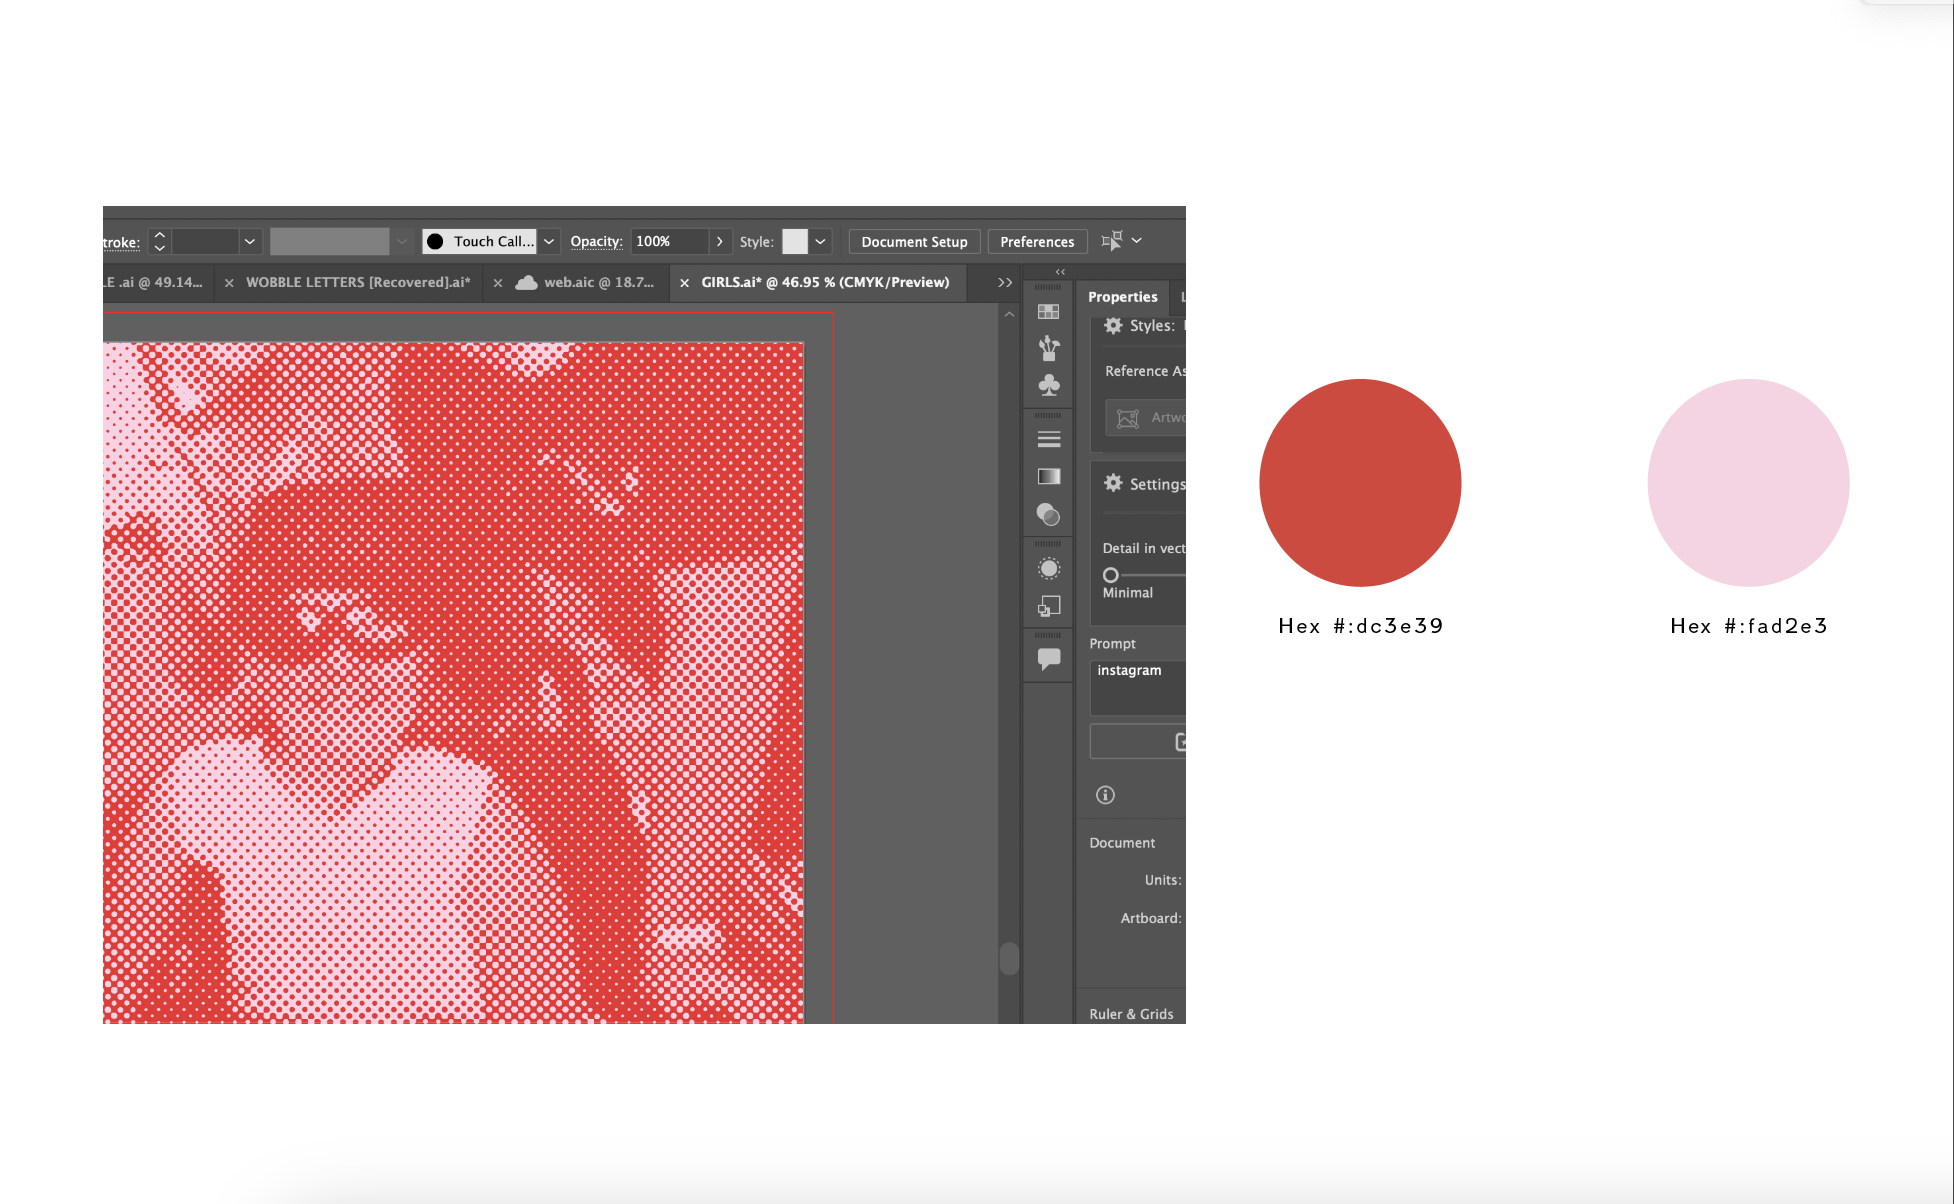Open the Comments panel speech-bubble icon
This screenshot has height=1204, width=1954.
pos(1048,659)
